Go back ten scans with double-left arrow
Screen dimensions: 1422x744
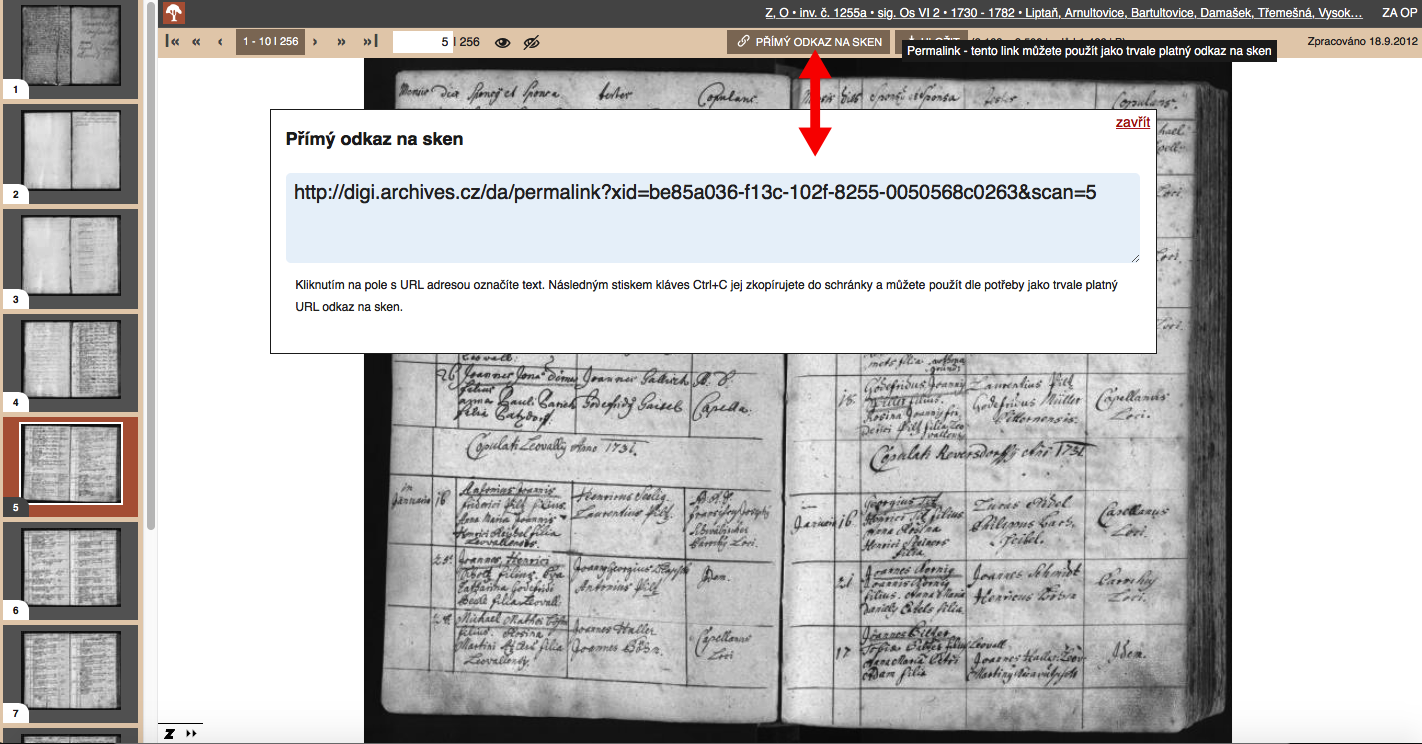(196, 42)
